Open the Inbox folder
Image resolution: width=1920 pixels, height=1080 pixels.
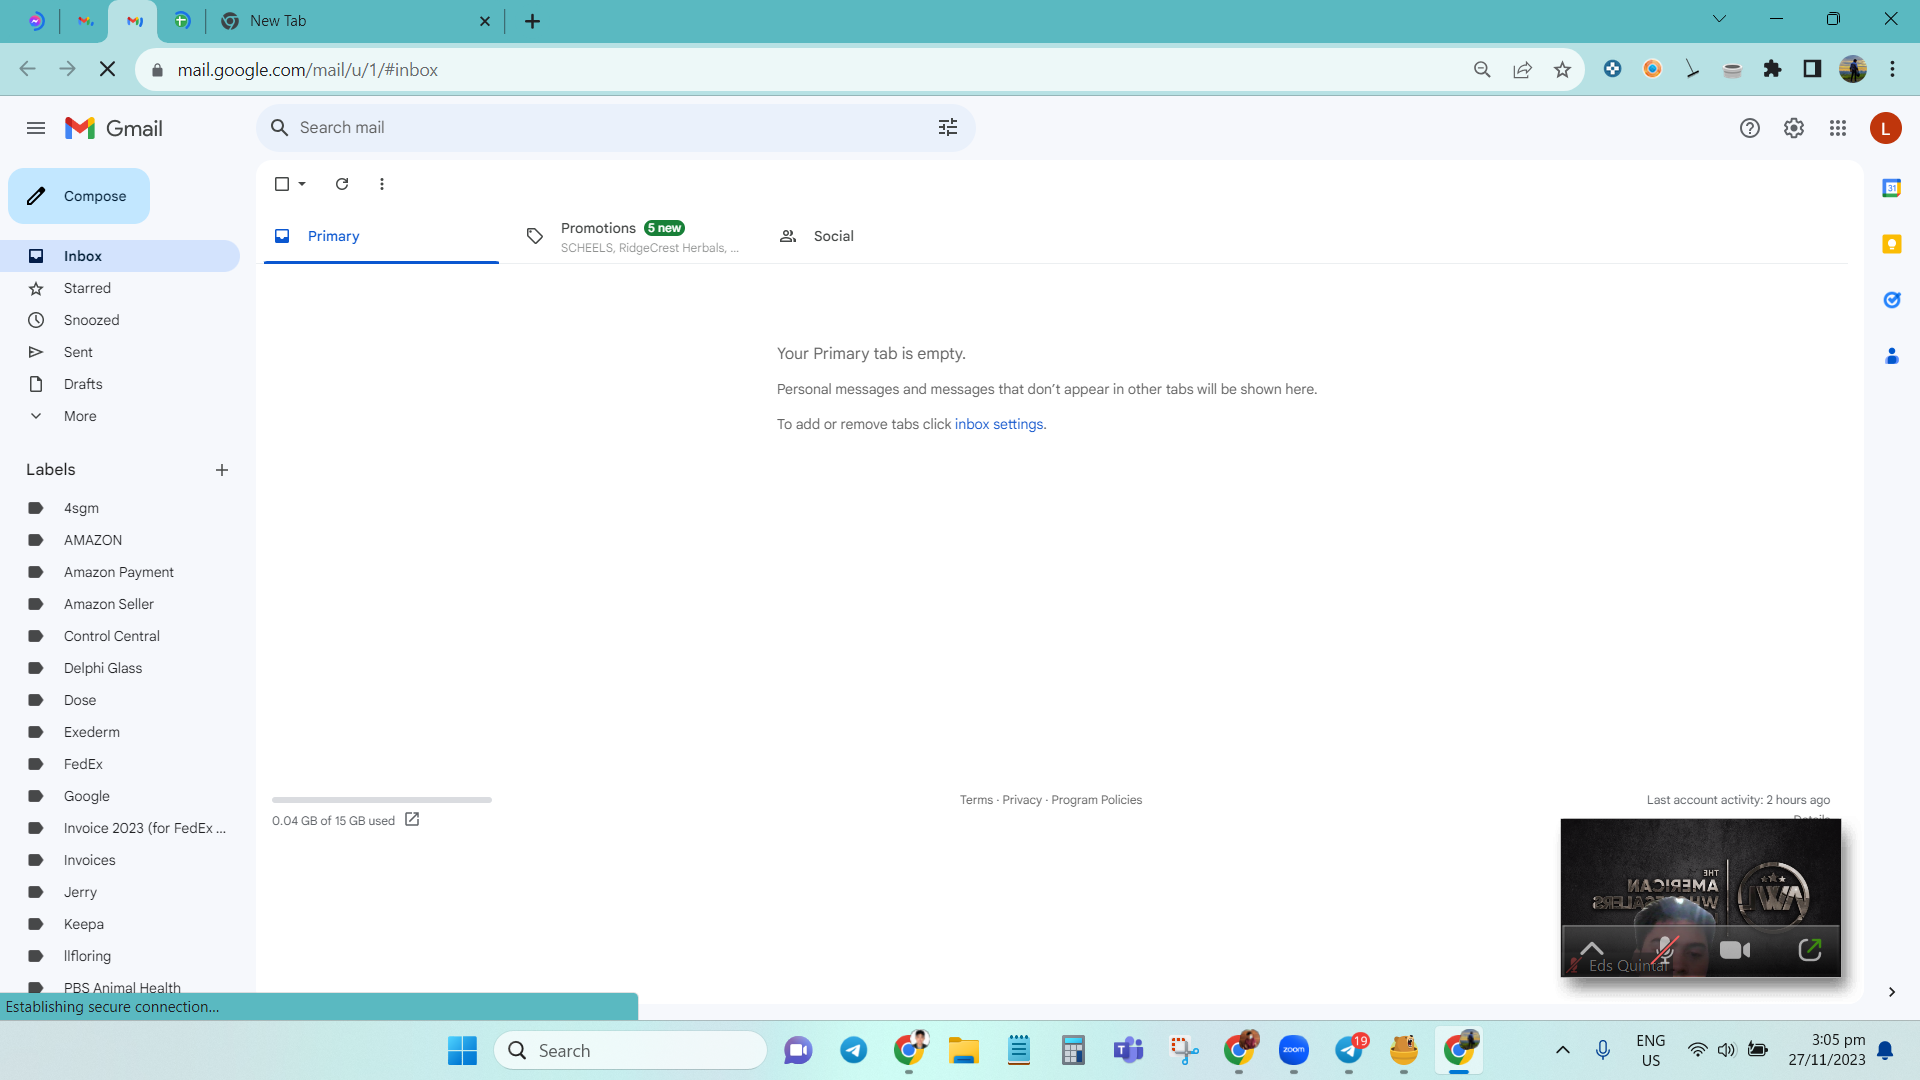(x=120, y=256)
